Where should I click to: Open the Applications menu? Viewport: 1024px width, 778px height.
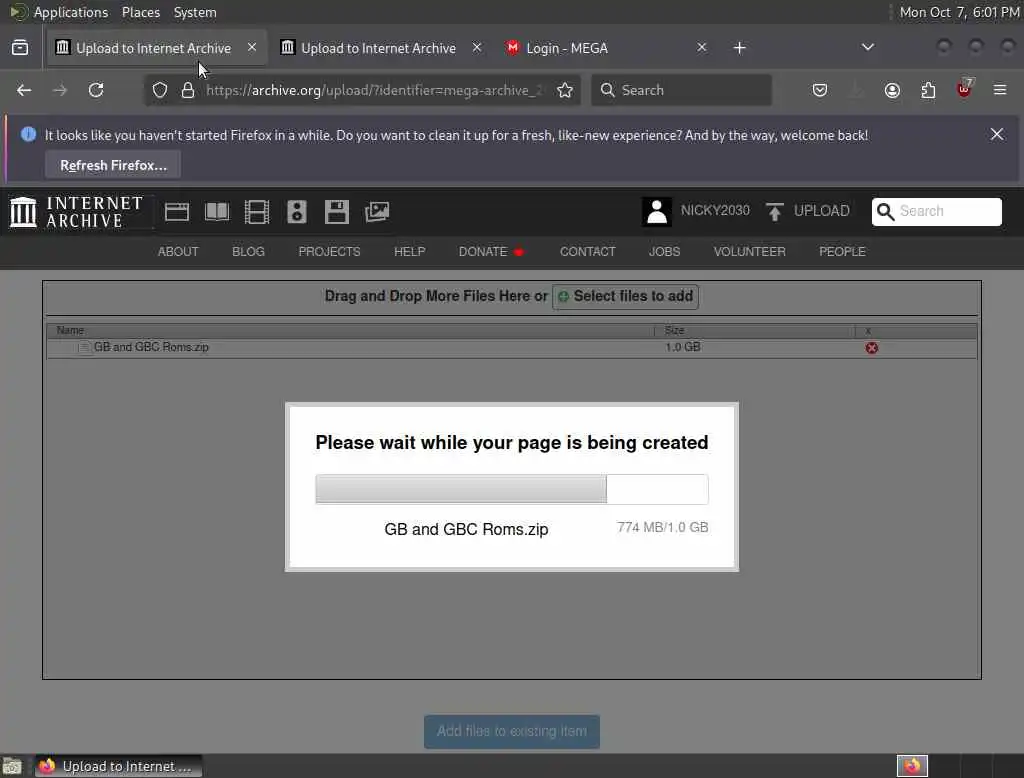(71, 12)
